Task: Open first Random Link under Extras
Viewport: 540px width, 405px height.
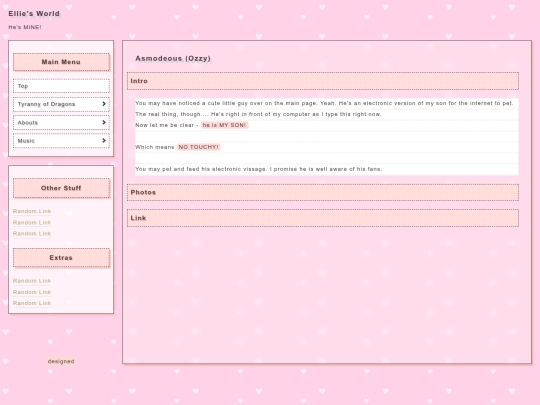Action: click(x=32, y=281)
